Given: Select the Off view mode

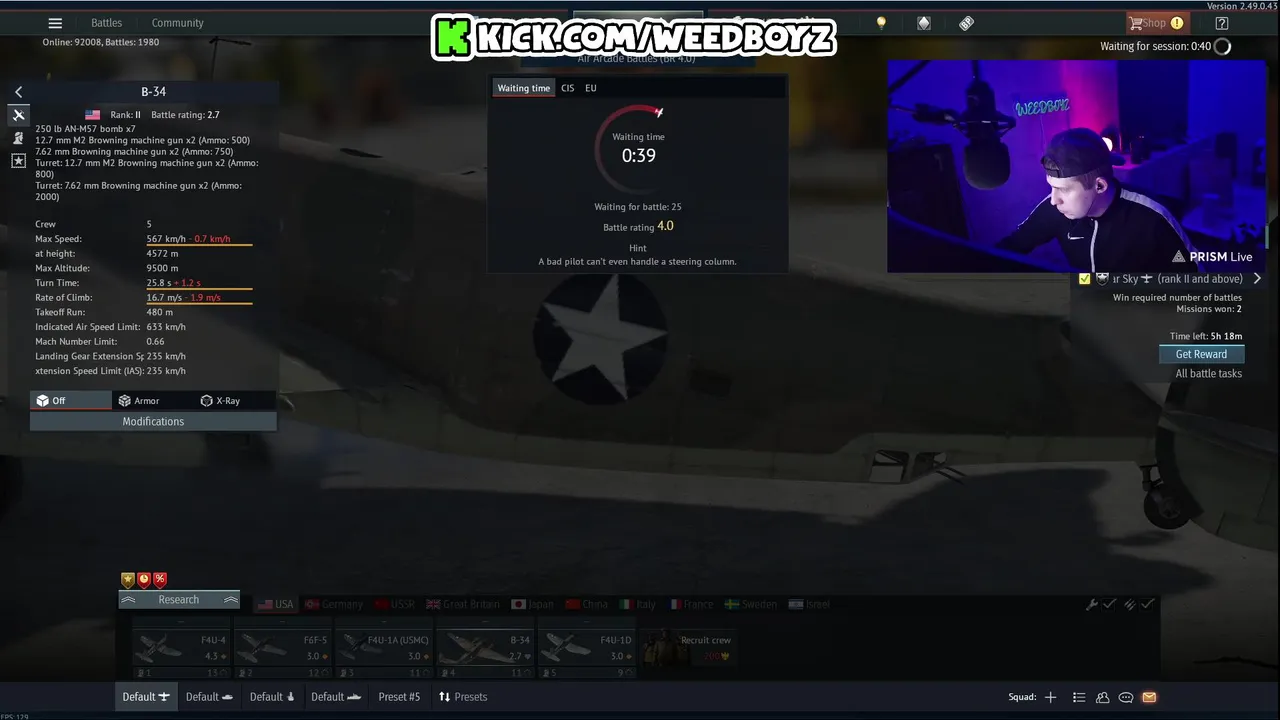Looking at the screenshot, I should (x=71, y=400).
